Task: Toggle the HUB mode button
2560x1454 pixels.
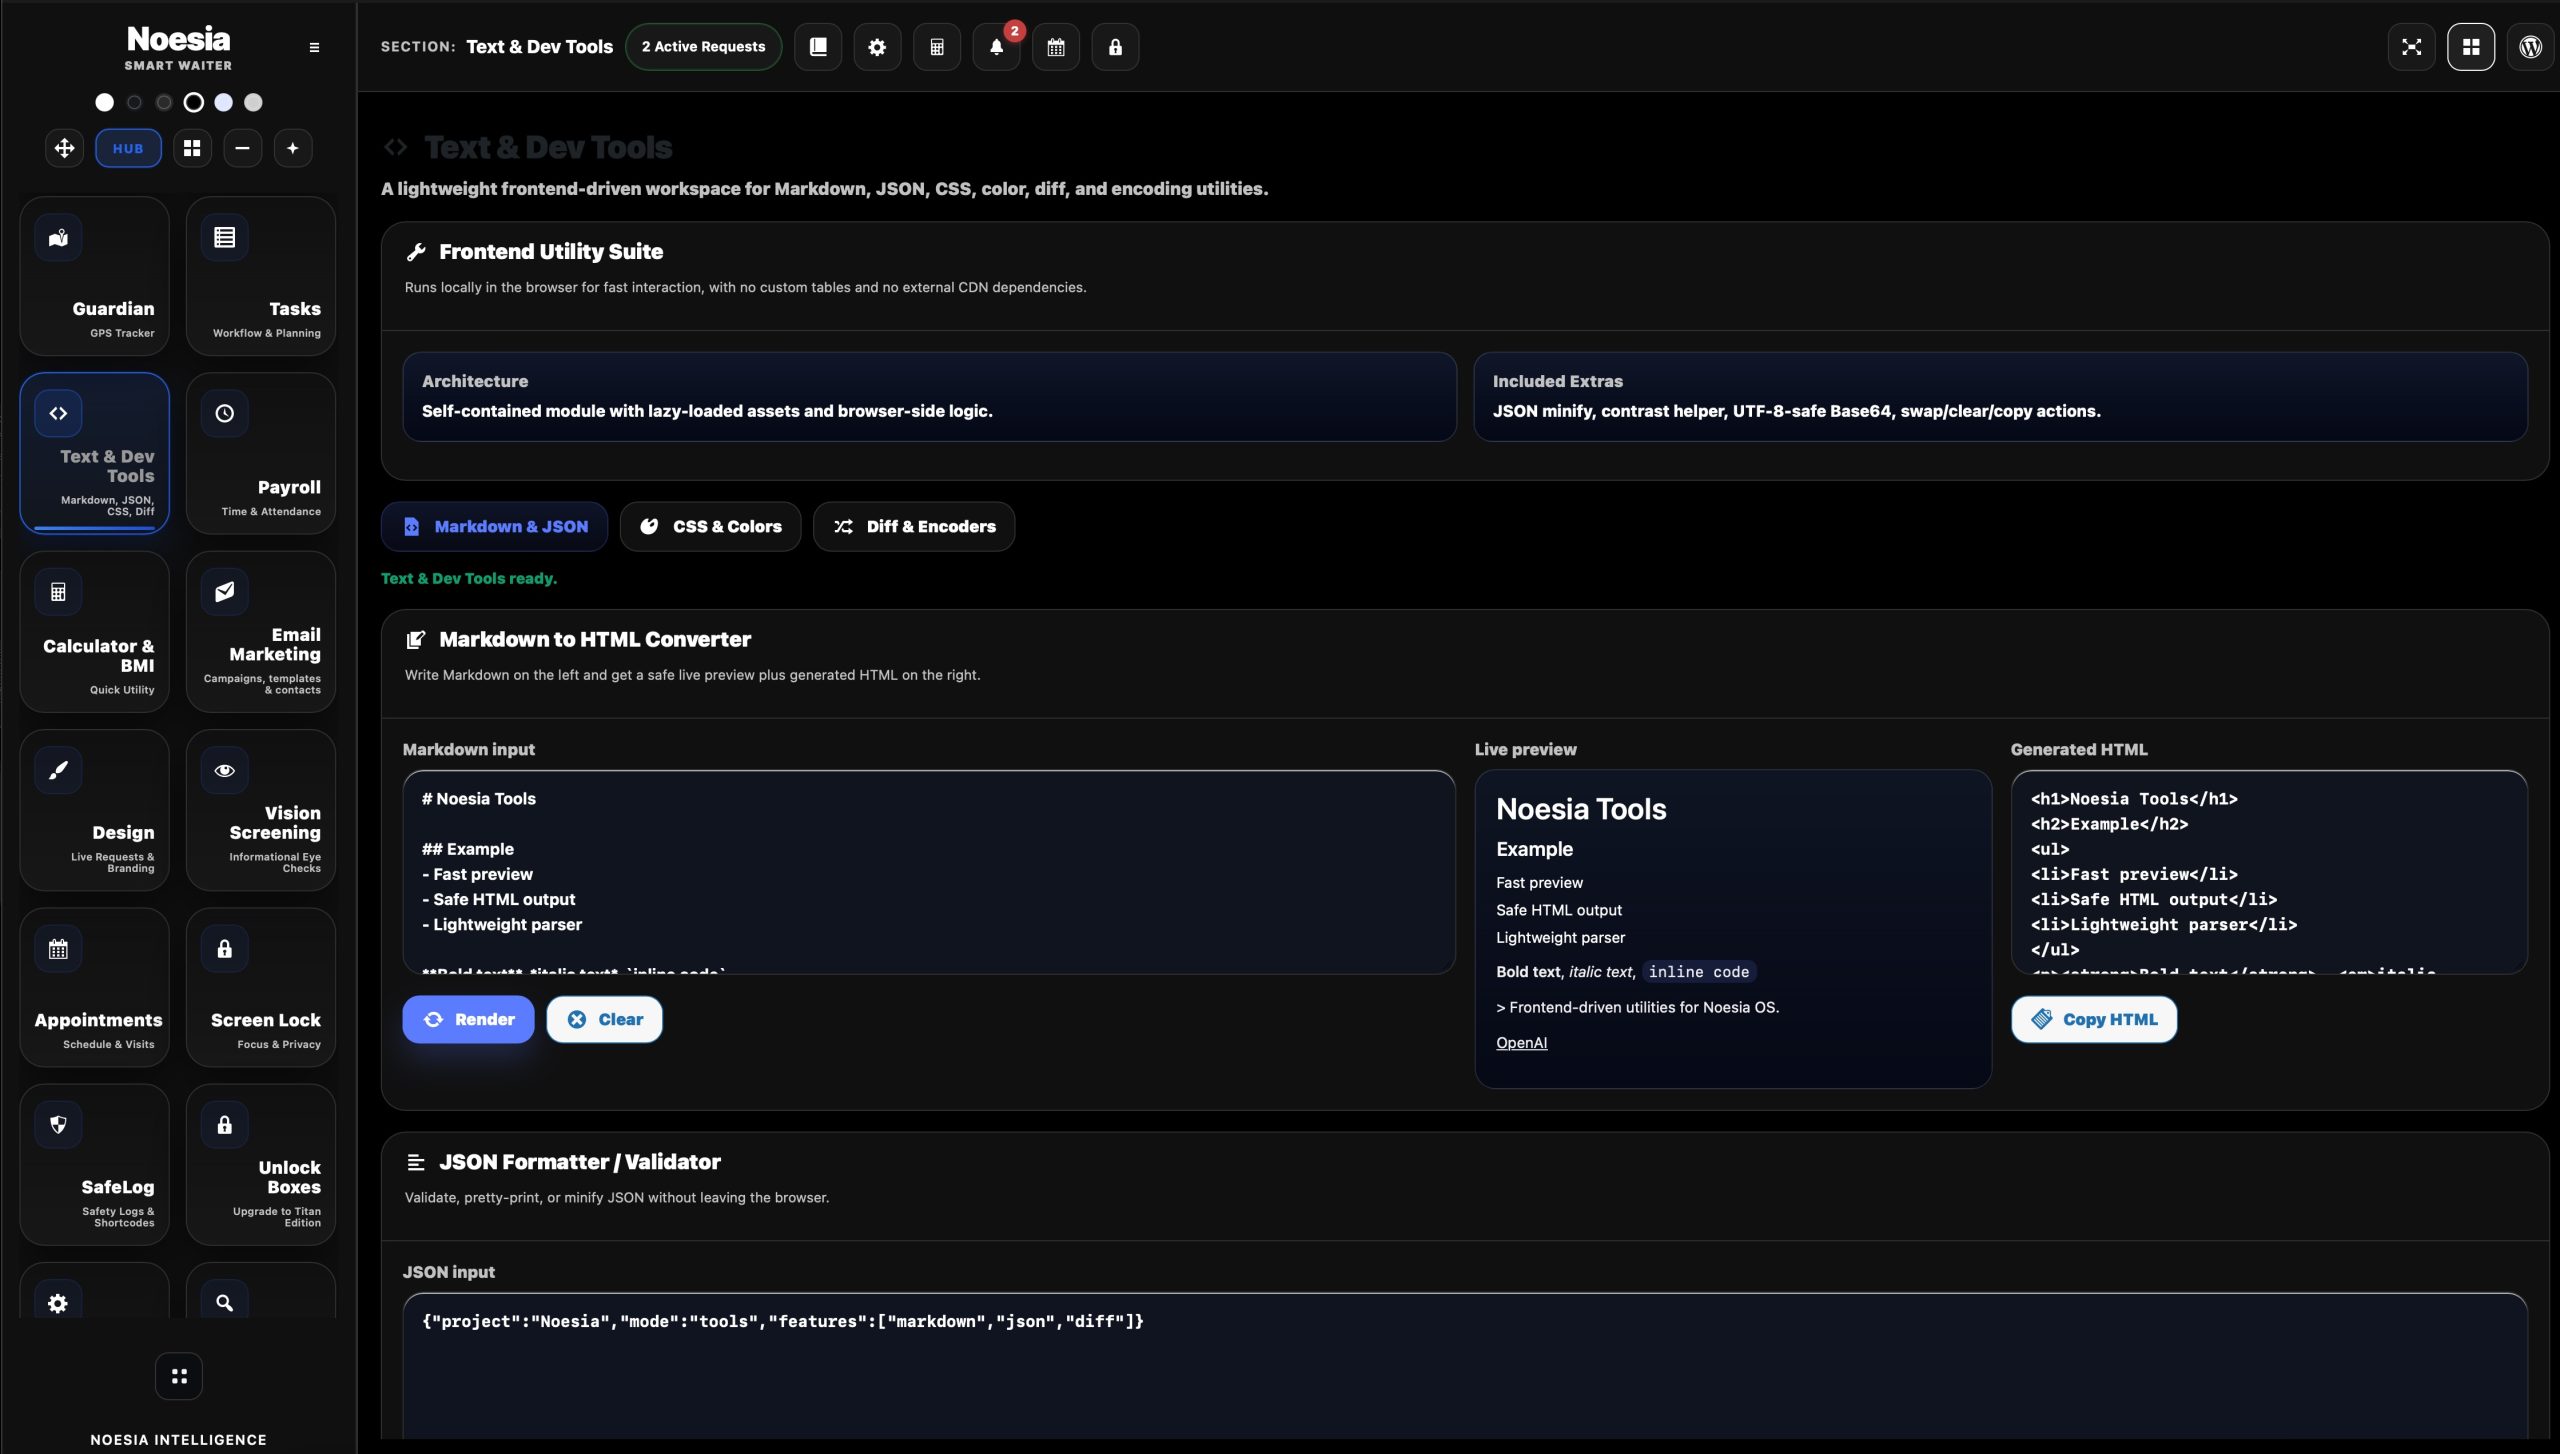Action: click(128, 148)
